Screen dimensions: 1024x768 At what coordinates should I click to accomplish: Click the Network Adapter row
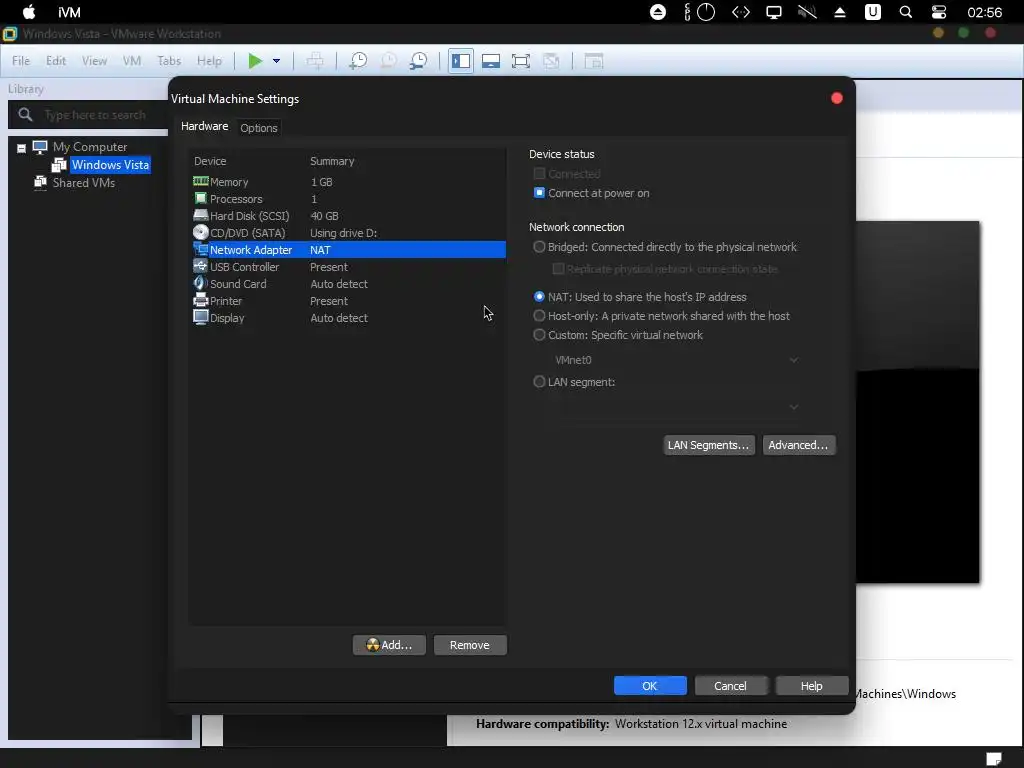tap(349, 249)
